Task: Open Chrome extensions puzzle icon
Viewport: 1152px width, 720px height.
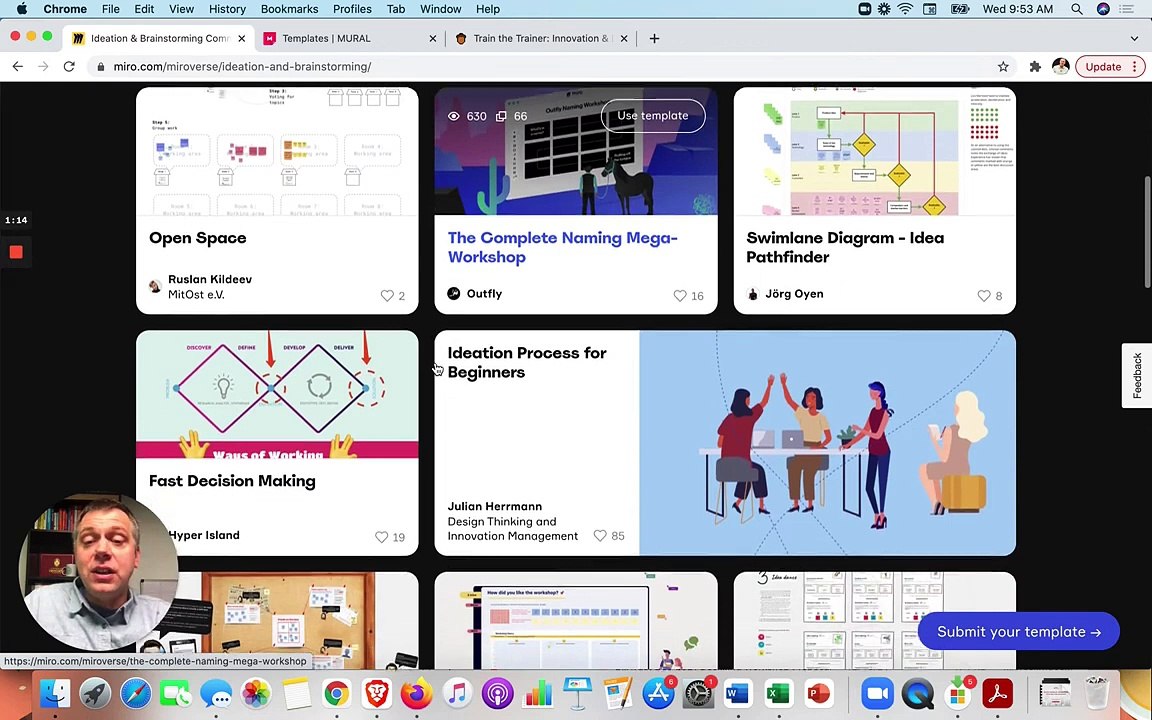Action: [x=1035, y=67]
